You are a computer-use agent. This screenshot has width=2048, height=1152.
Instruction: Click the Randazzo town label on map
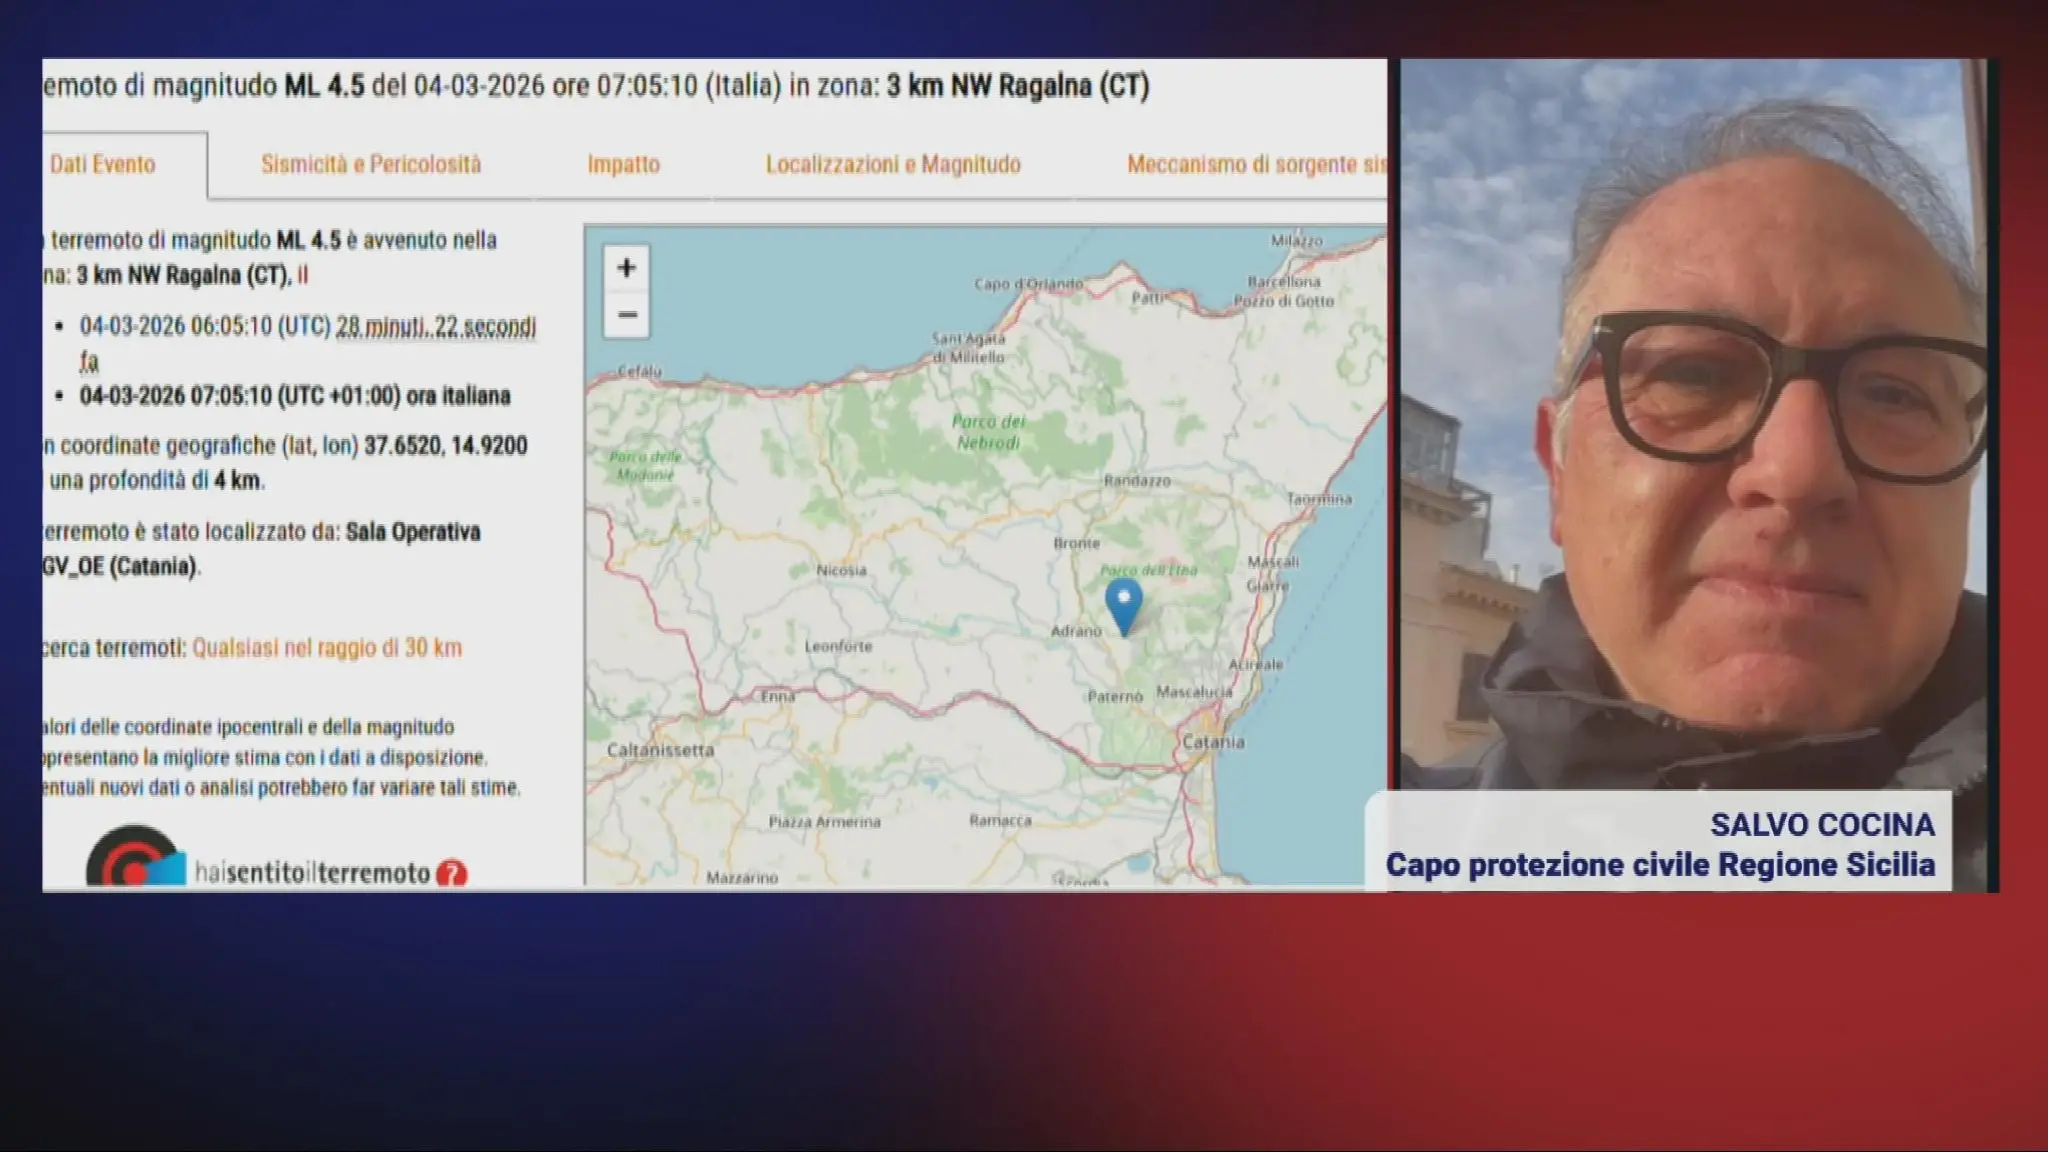pyautogui.click(x=1137, y=481)
